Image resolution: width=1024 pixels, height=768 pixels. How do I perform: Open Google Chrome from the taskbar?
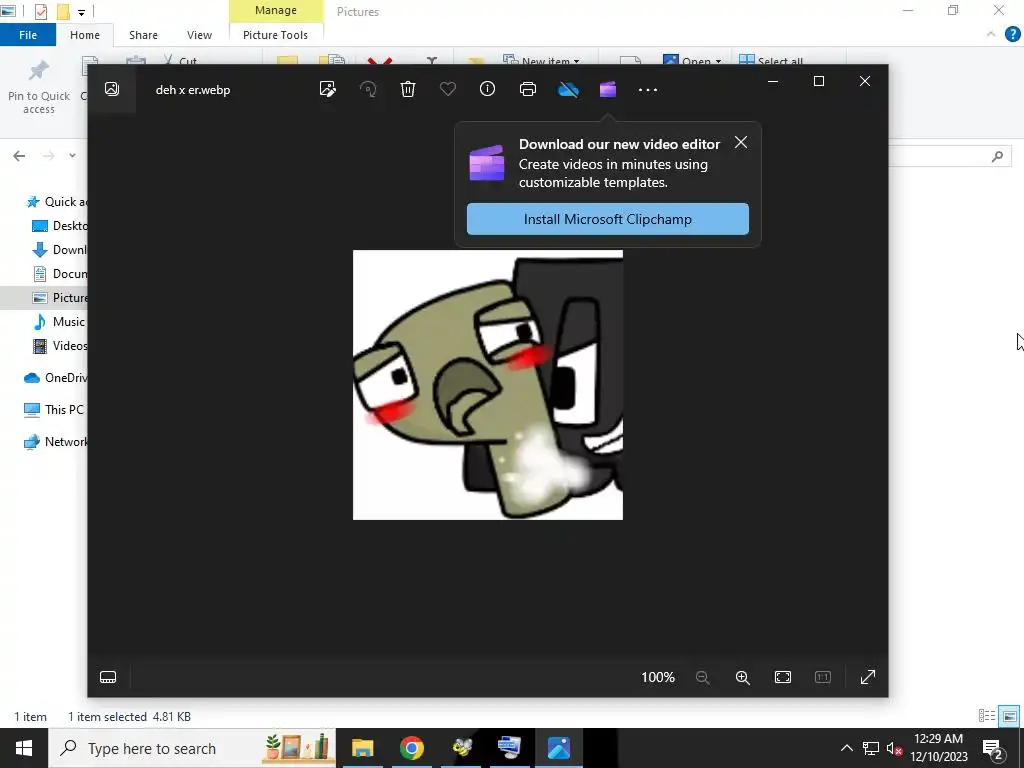(x=411, y=748)
